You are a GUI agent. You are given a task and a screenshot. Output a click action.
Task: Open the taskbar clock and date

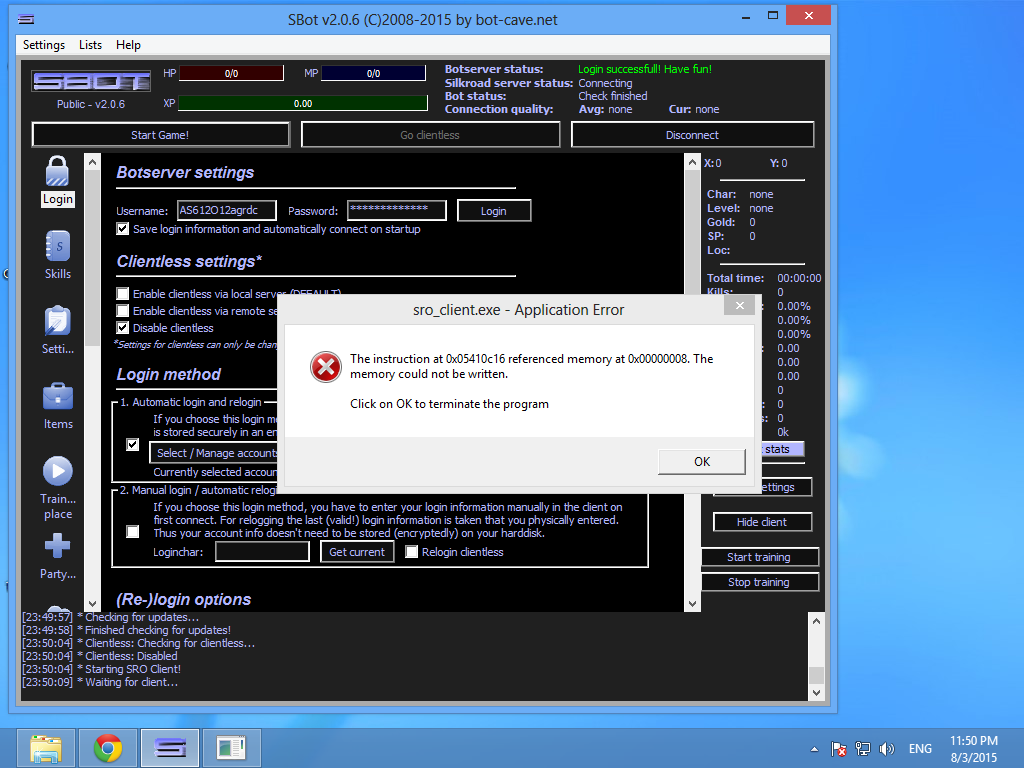(x=974, y=749)
